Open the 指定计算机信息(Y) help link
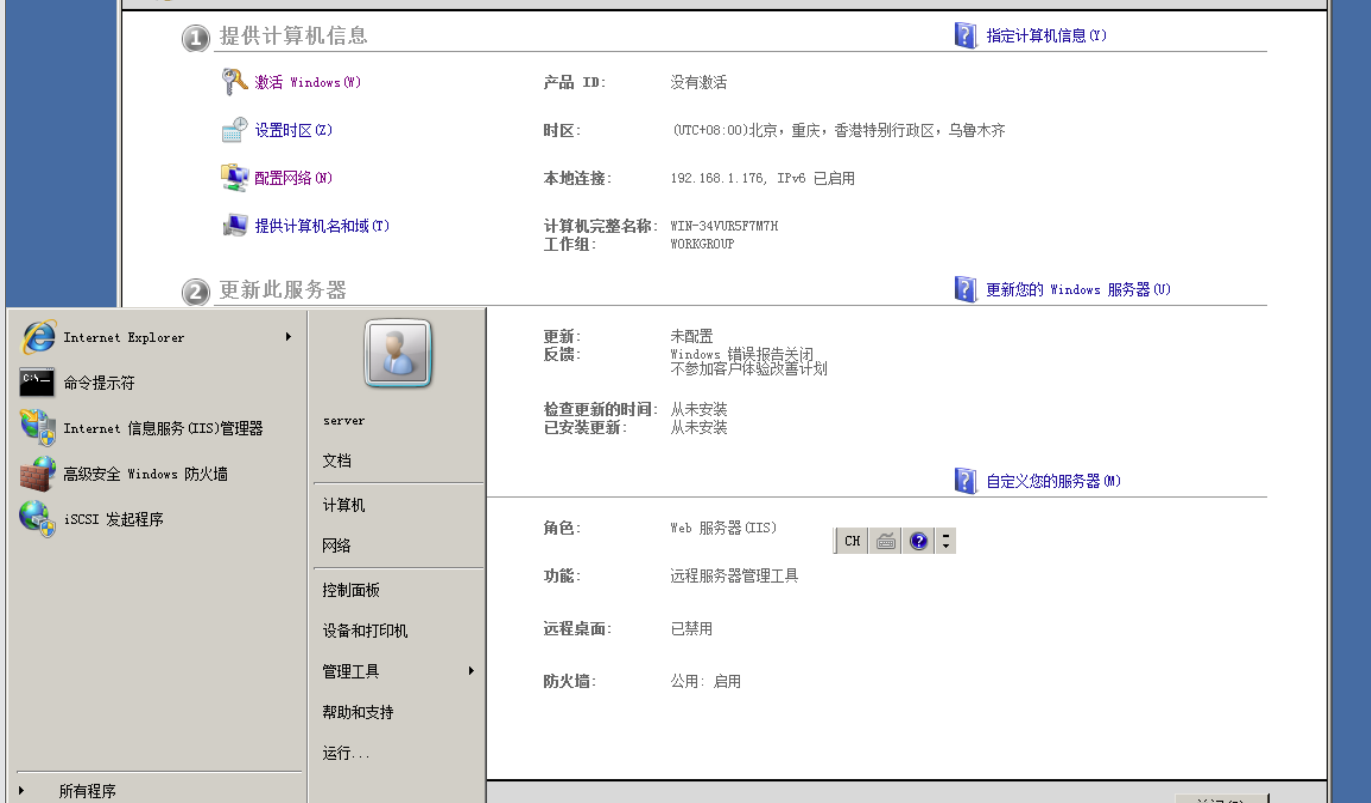Viewport: 1371px width, 803px height. pos(1047,36)
